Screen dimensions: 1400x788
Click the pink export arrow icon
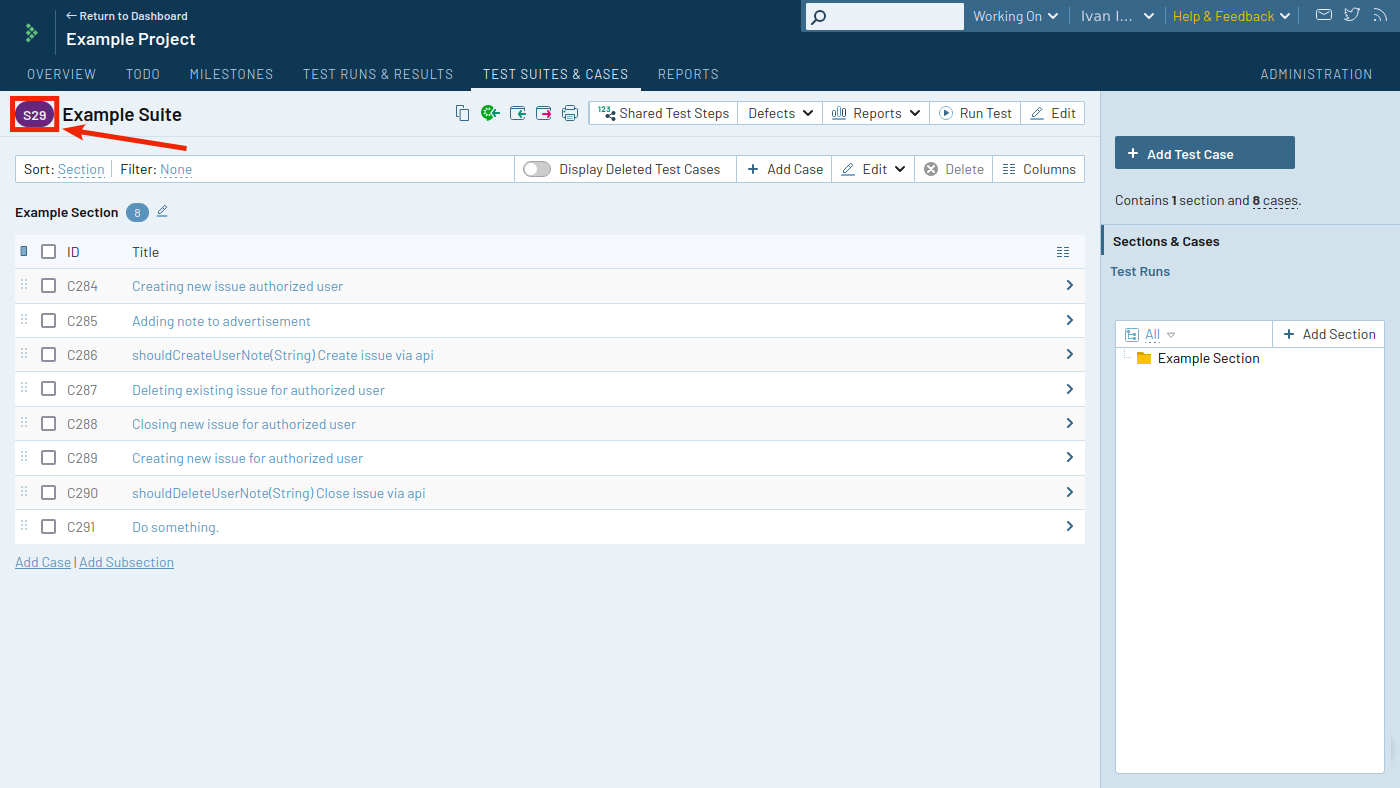coord(544,113)
